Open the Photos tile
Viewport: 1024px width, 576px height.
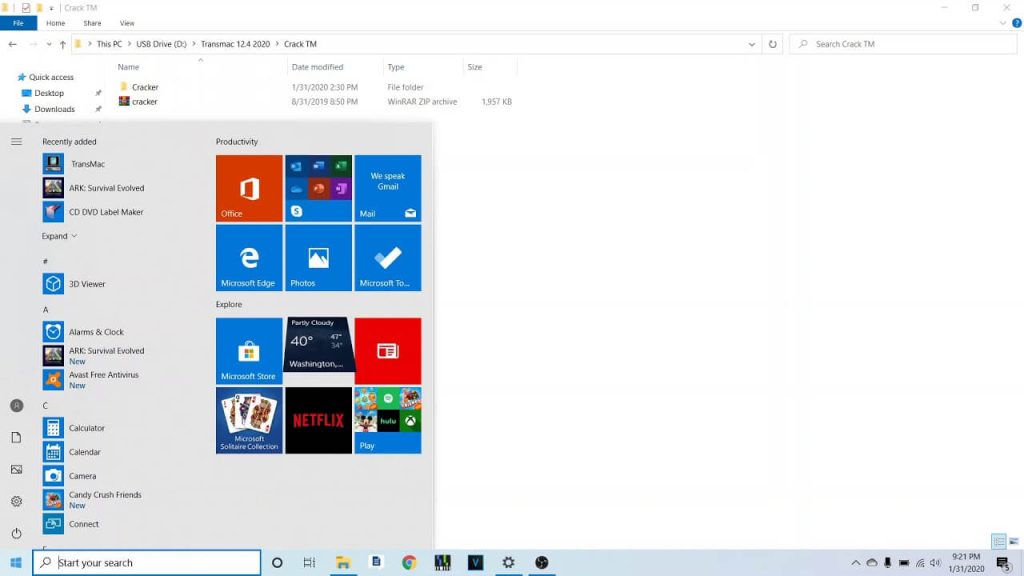319,258
